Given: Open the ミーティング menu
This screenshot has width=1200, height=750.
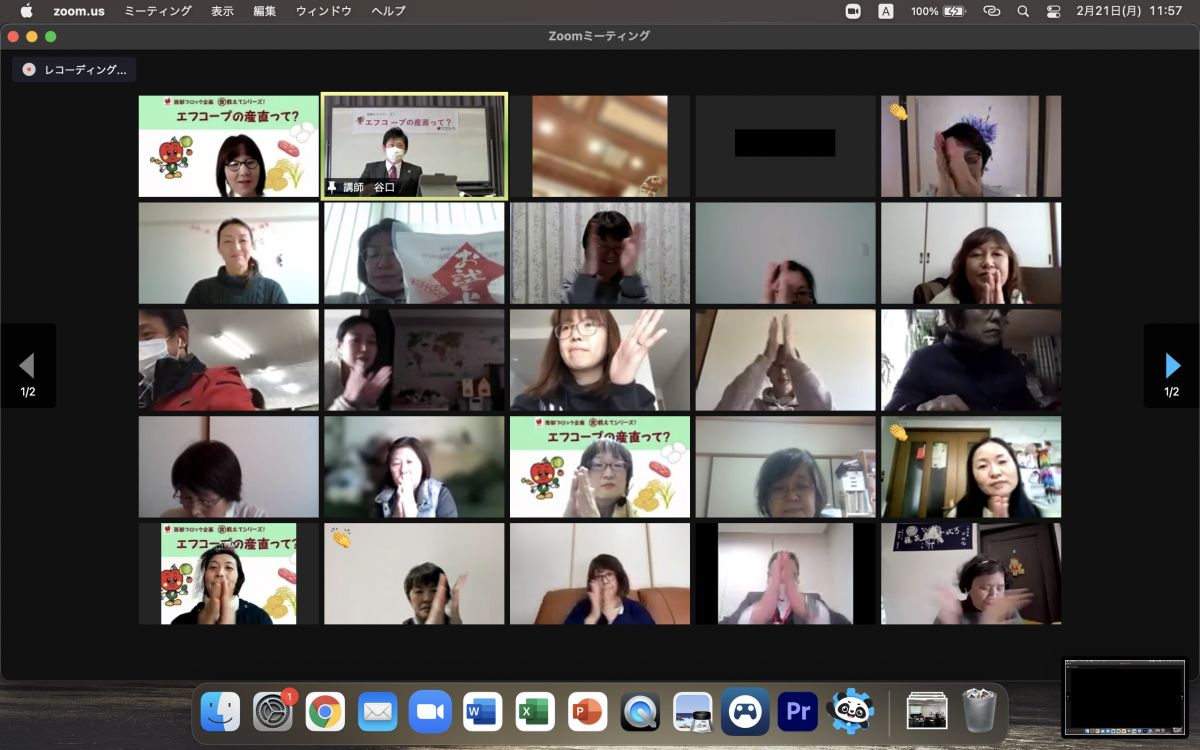Looking at the screenshot, I should [x=158, y=11].
